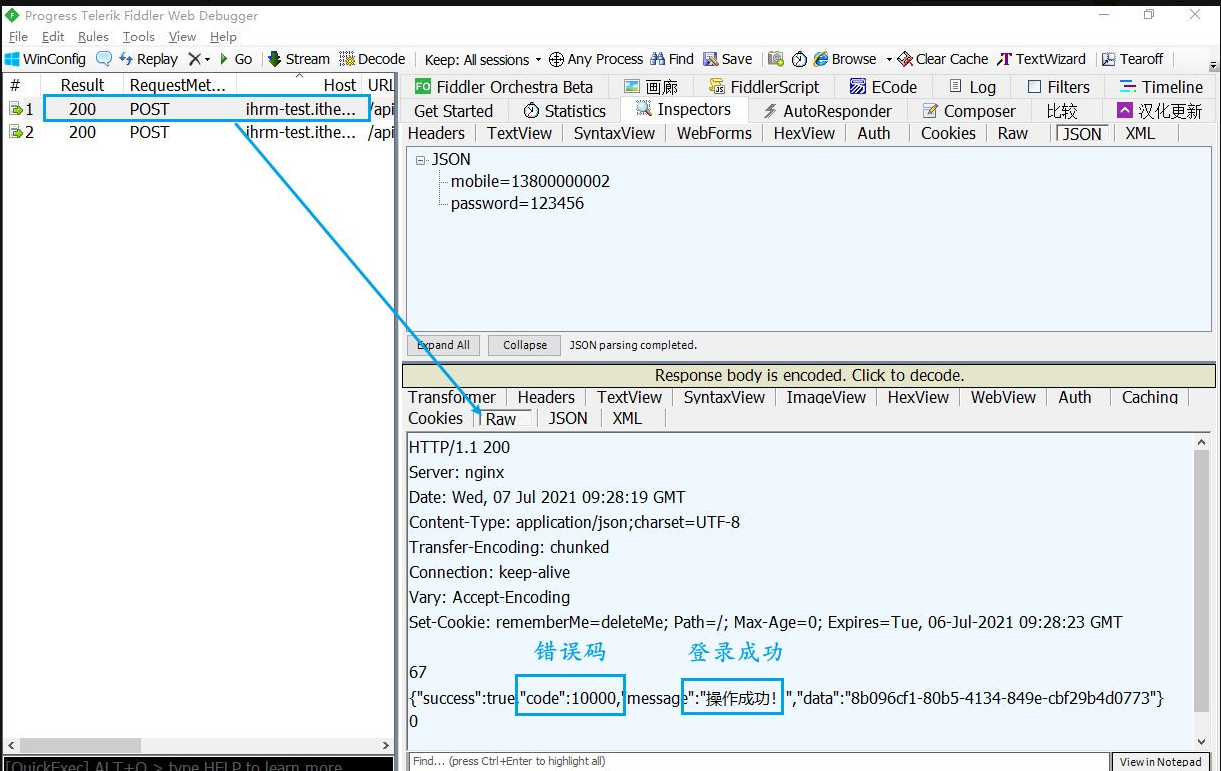Switch to the Log tab

pyautogui.click(x=973, y=87)
